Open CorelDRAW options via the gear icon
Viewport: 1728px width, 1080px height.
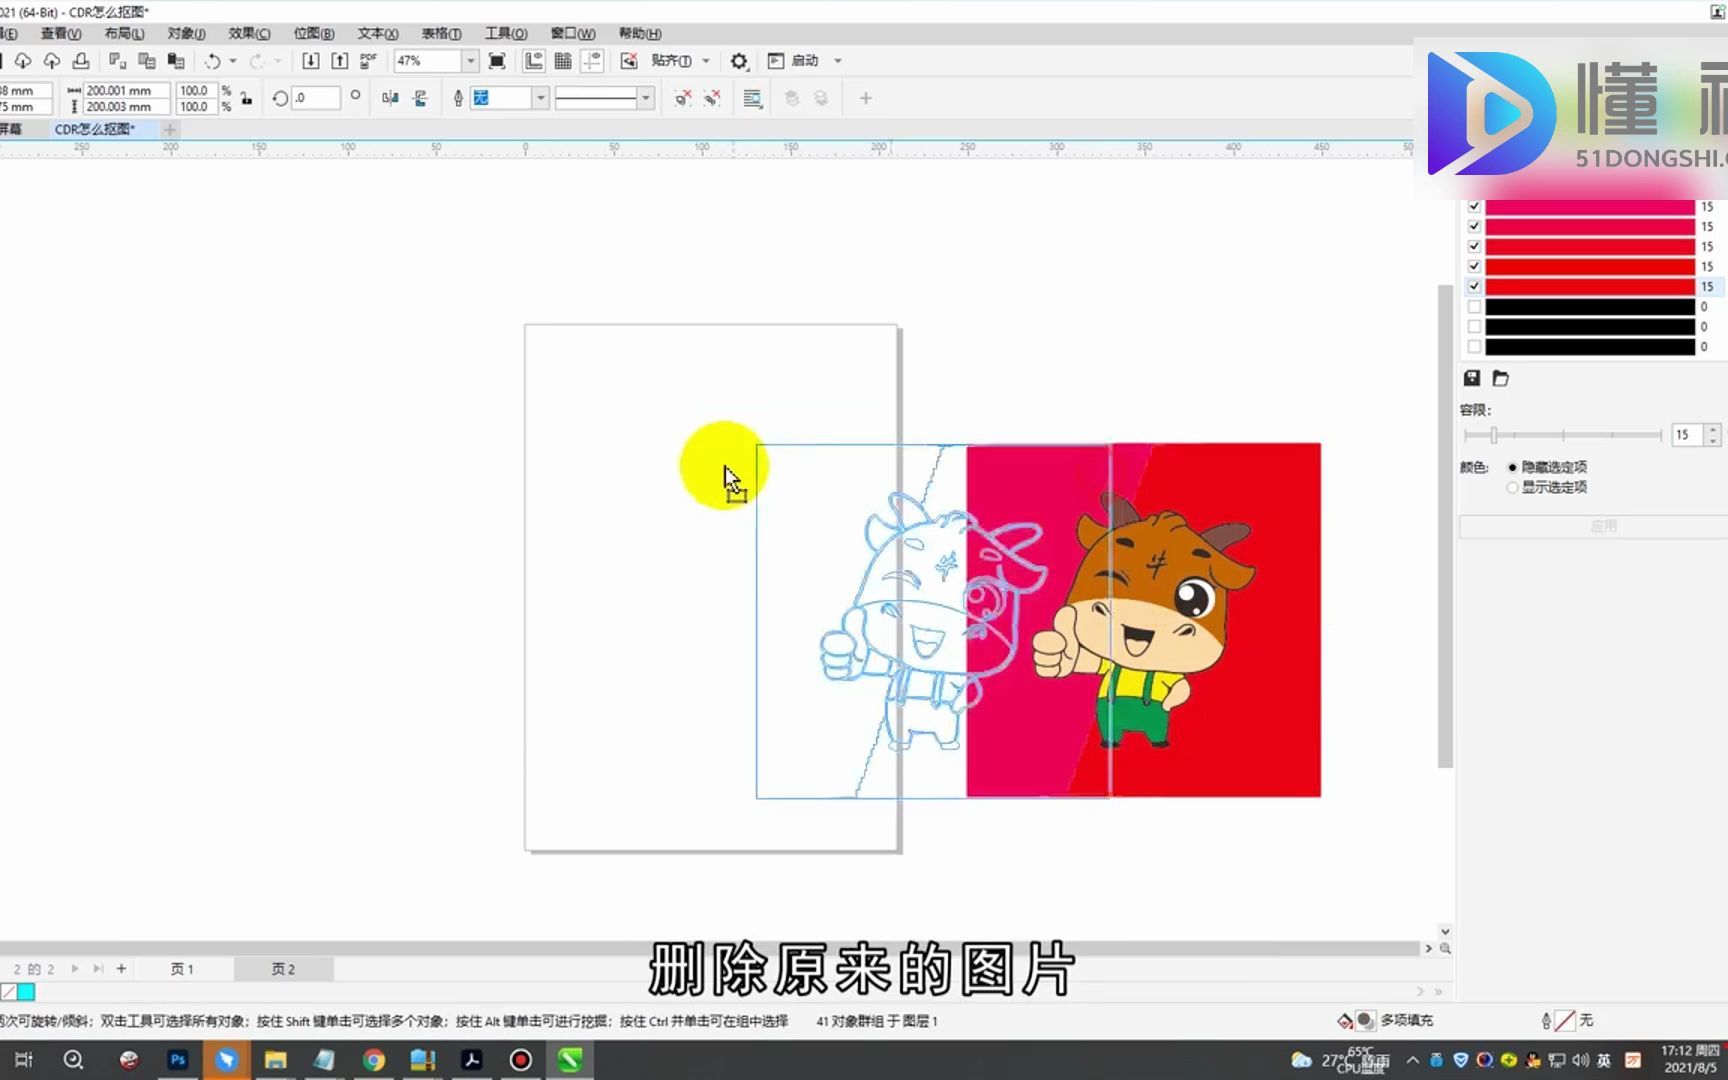739,61
